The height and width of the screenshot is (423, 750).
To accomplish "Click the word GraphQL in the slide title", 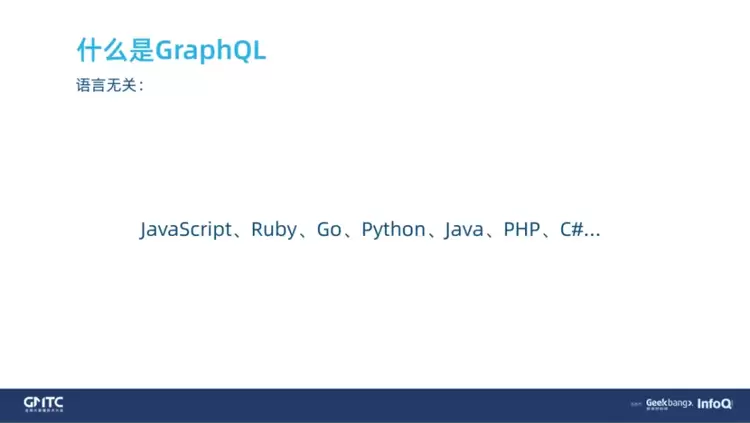I will 211,51.
